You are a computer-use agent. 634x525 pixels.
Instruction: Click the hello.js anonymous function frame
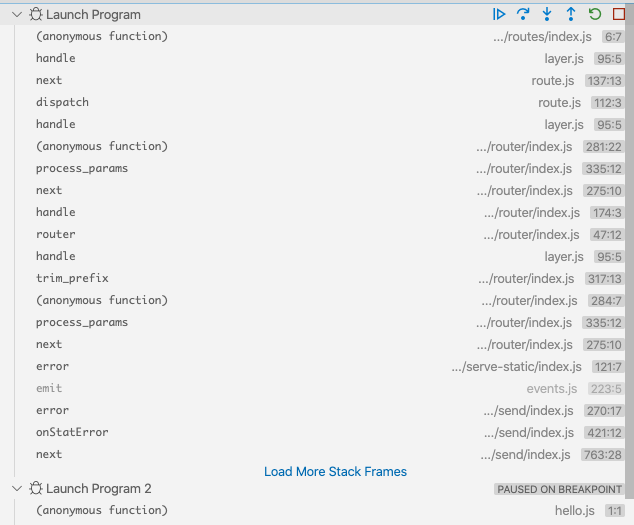(102, 510)
